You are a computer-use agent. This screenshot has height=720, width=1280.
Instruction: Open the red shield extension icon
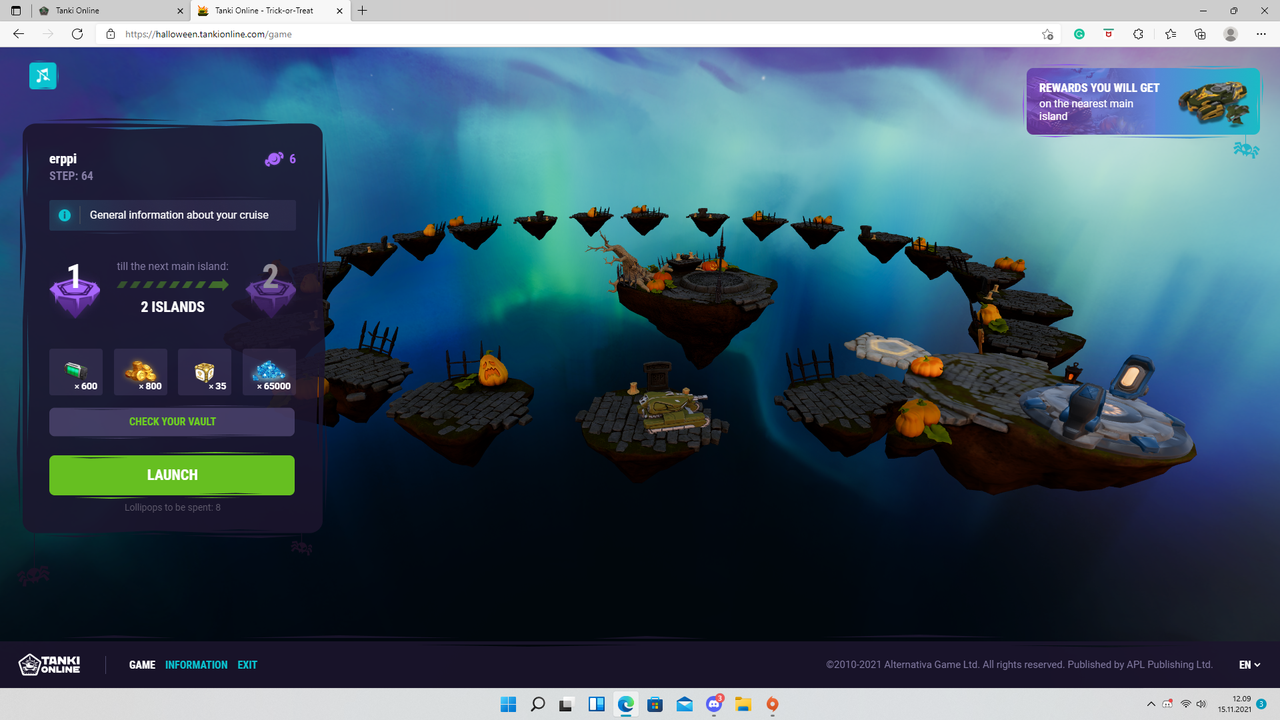[x=1108, y=34]
